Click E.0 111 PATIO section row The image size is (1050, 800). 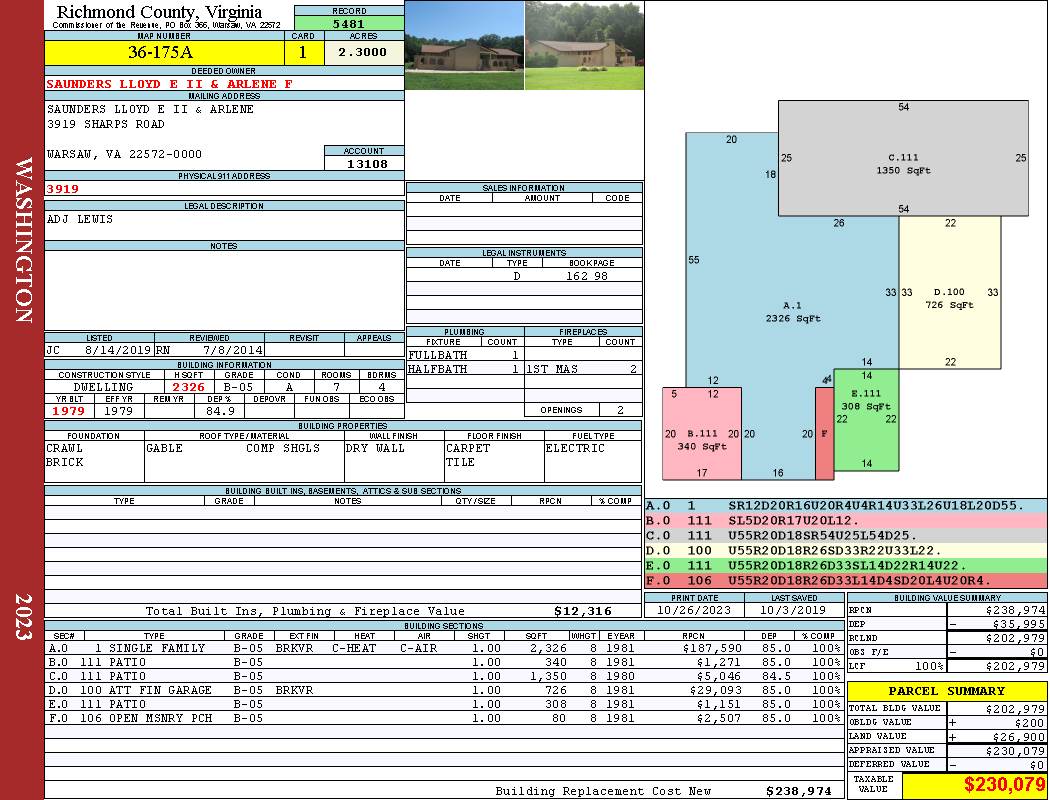[444, 704]
